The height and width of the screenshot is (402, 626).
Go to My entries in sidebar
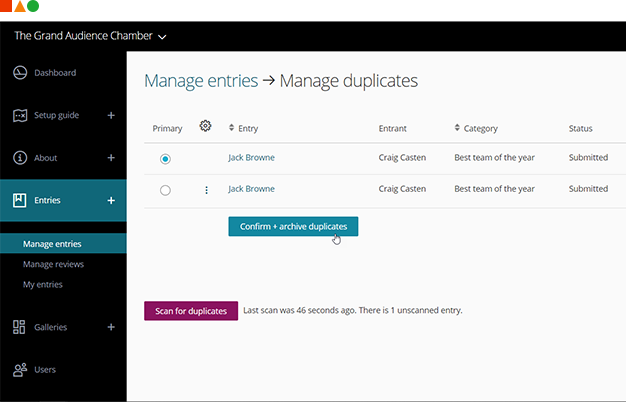point(43,285)
